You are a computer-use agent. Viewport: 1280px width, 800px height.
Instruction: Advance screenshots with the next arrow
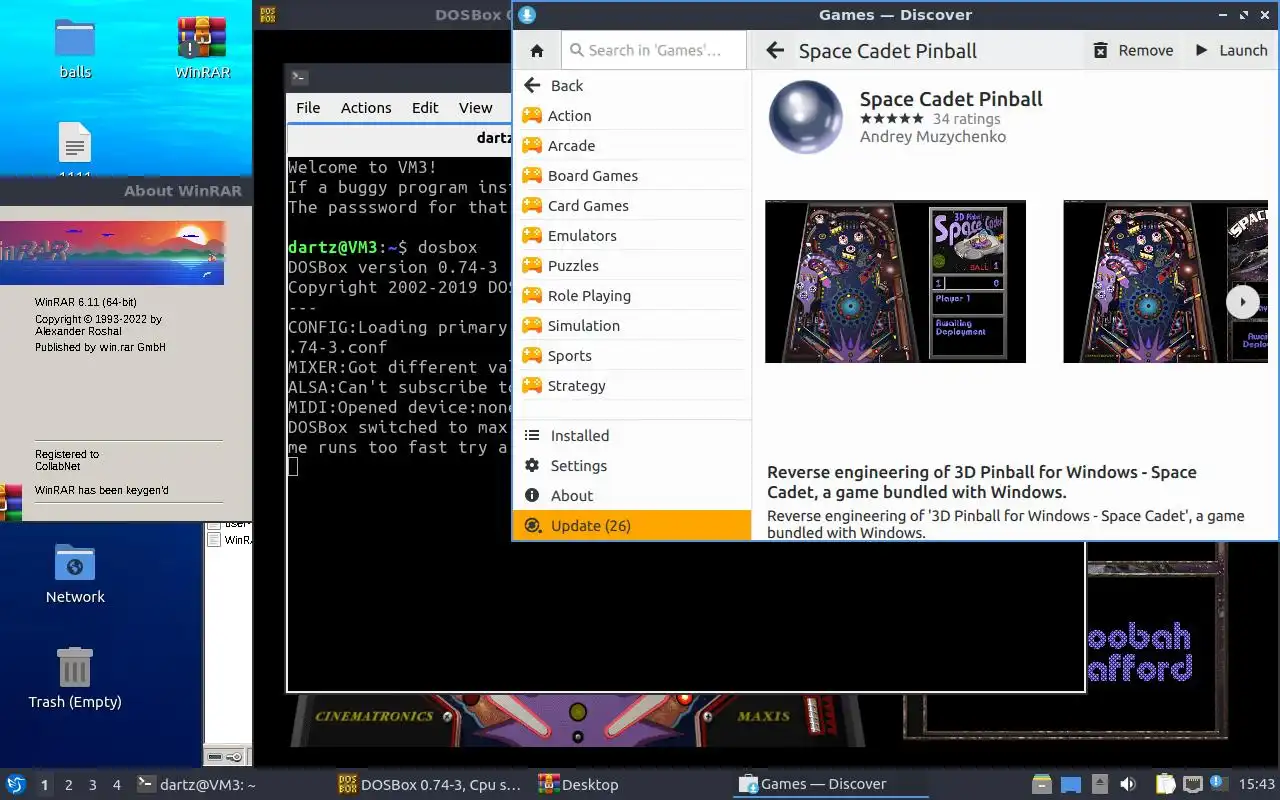(1242, 302)
